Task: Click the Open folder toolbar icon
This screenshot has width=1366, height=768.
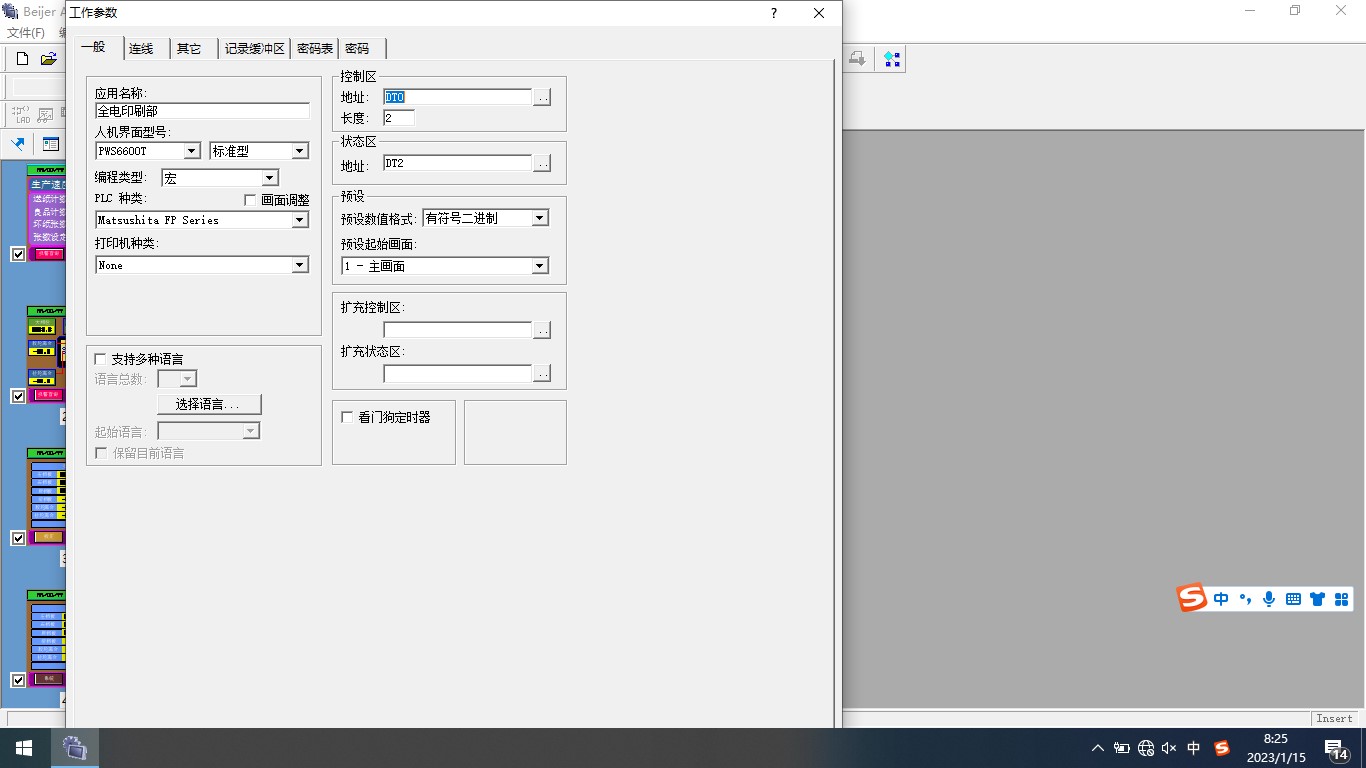Action: click(x=48, y=59)
